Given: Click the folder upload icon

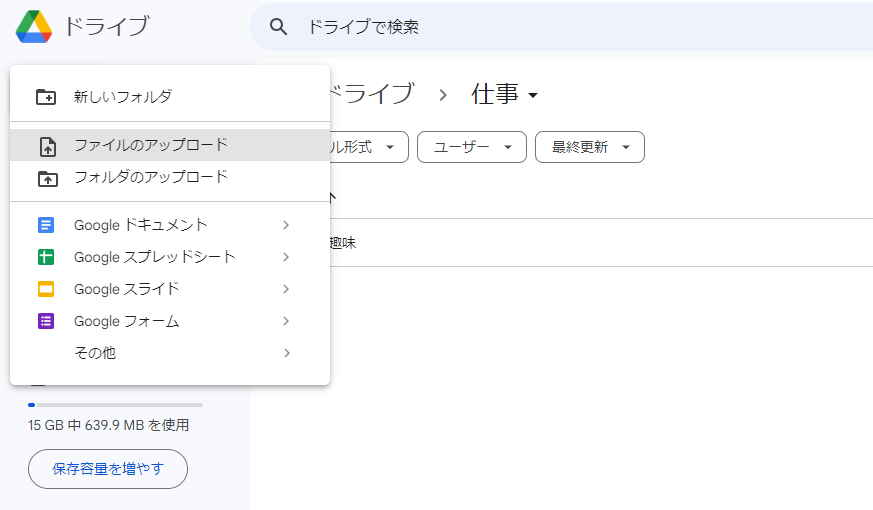Looking at the screenshot, I should point(48,178).
